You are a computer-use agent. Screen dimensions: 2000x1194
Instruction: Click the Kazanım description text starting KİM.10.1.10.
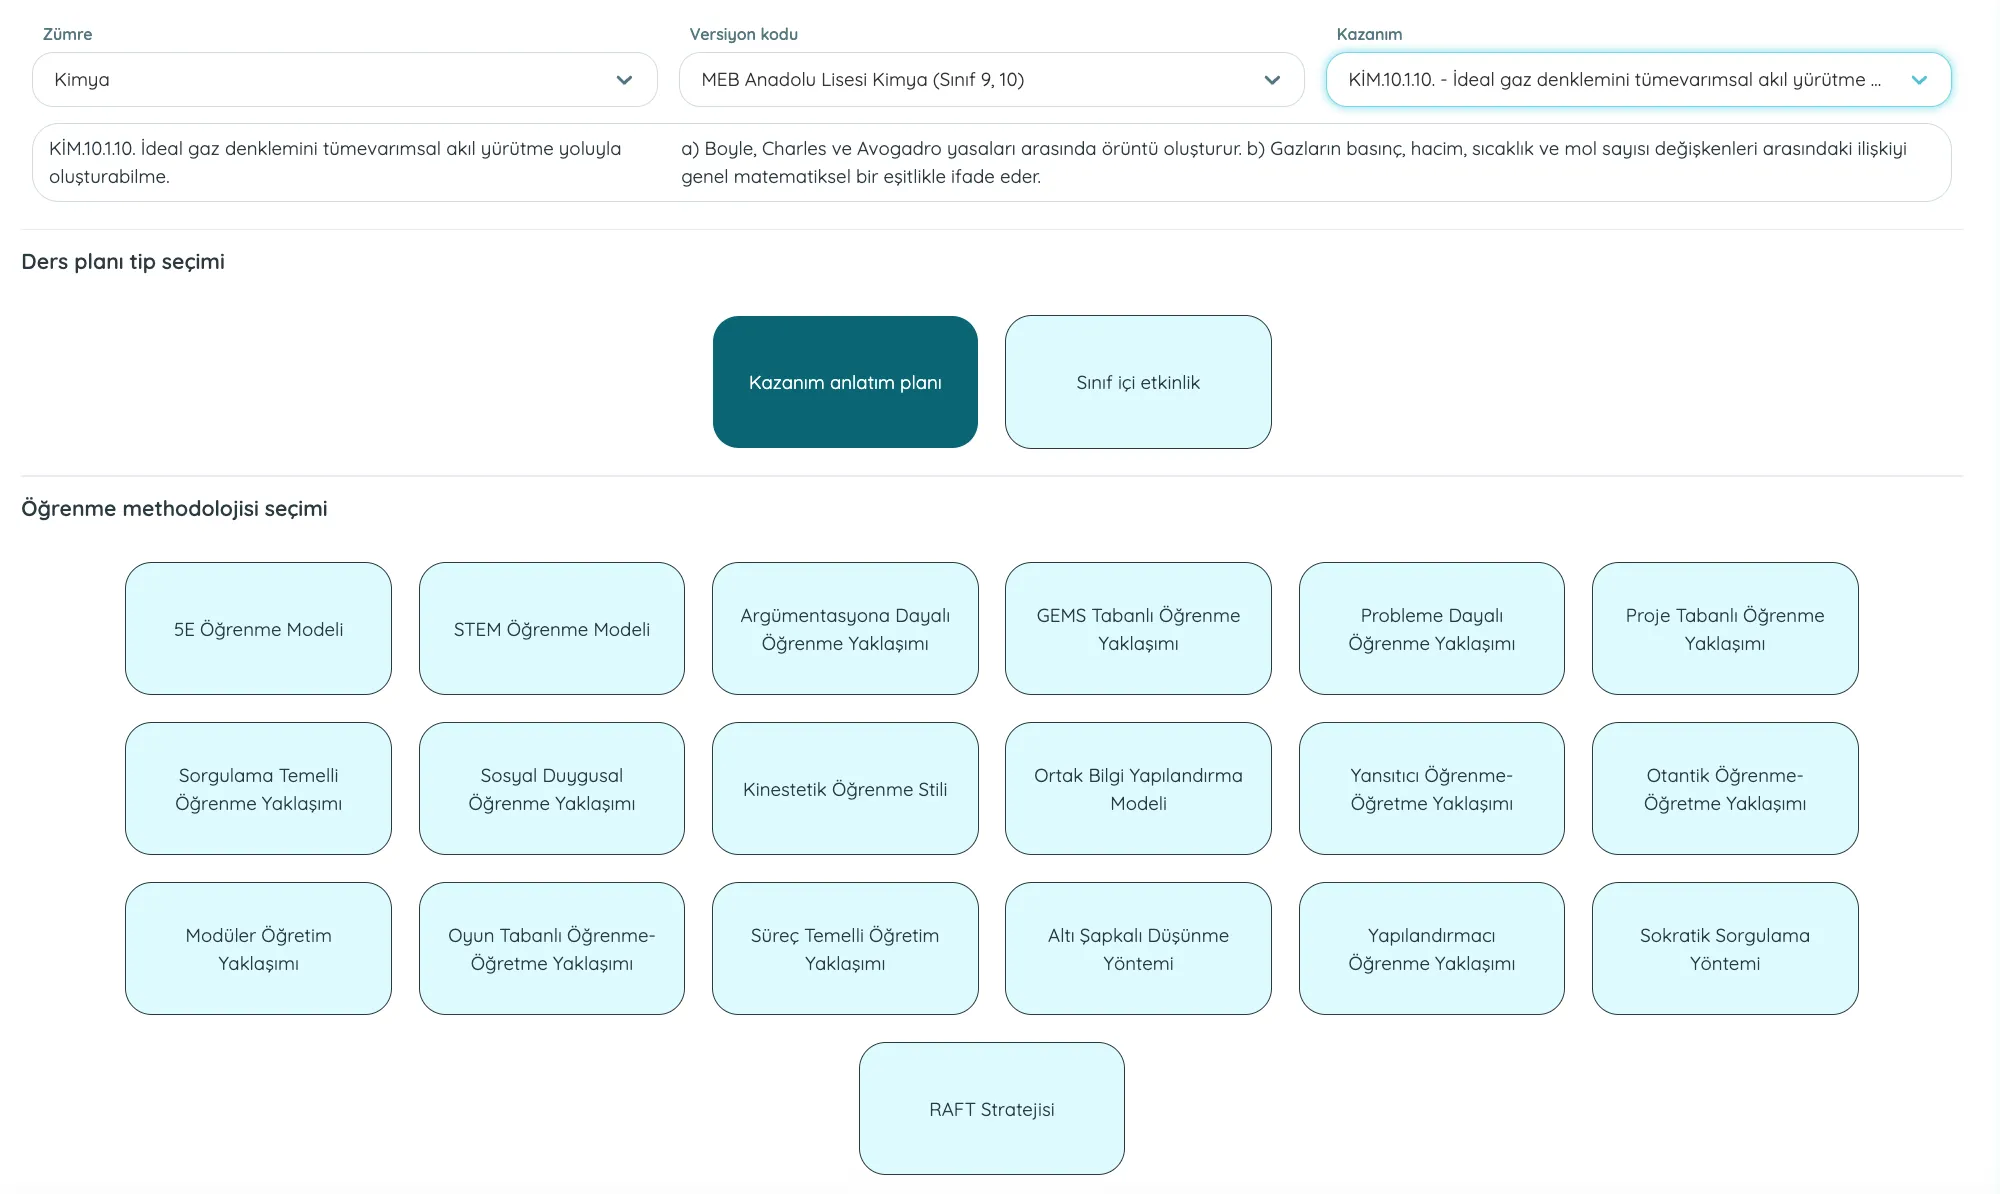[335, 162]
